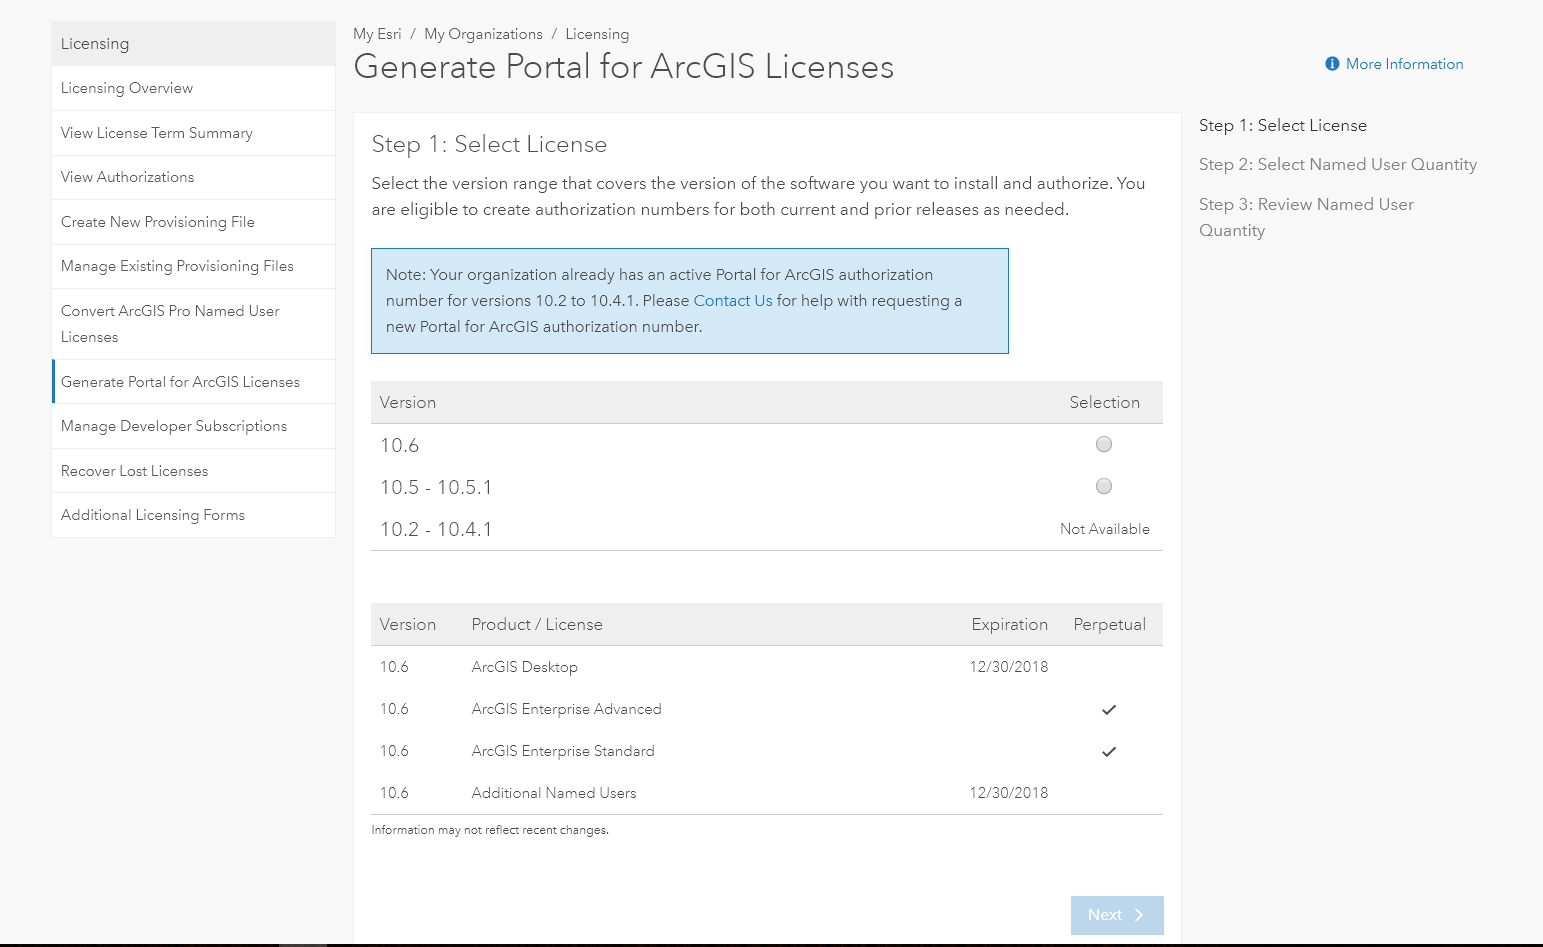Open View License Term Summary
This screenshot has width=1543, height=947.
157,133
